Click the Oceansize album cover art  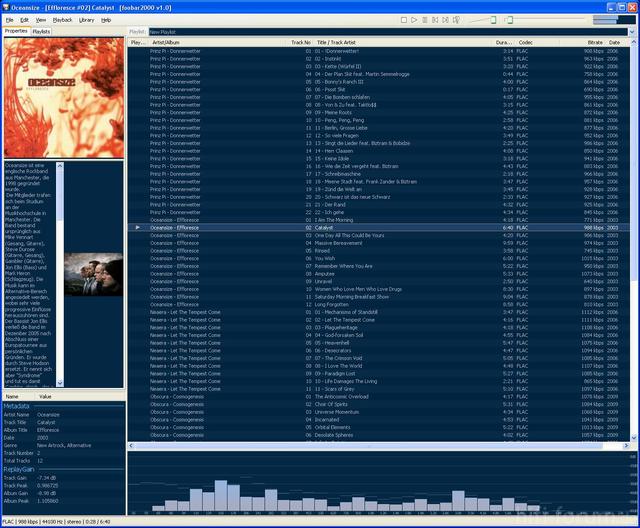pyautogui.click(x=64, y=98)
